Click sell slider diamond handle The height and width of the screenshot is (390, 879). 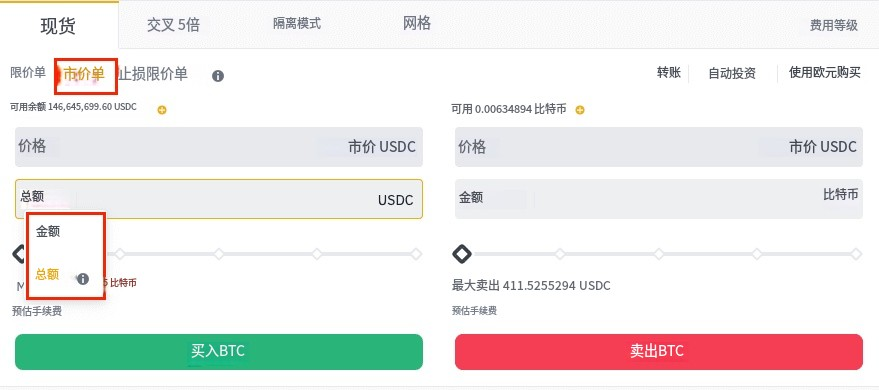[462, 254]
